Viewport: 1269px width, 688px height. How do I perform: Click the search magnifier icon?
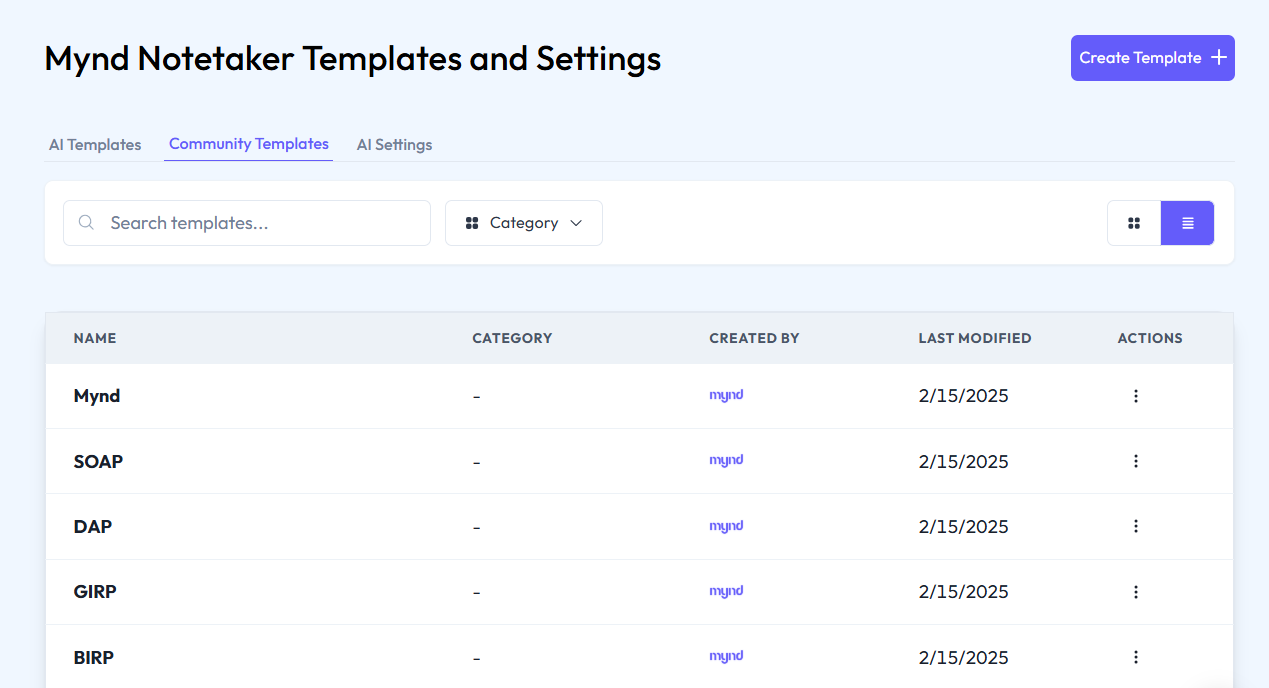pyautogui.click(x=87, y=223)
